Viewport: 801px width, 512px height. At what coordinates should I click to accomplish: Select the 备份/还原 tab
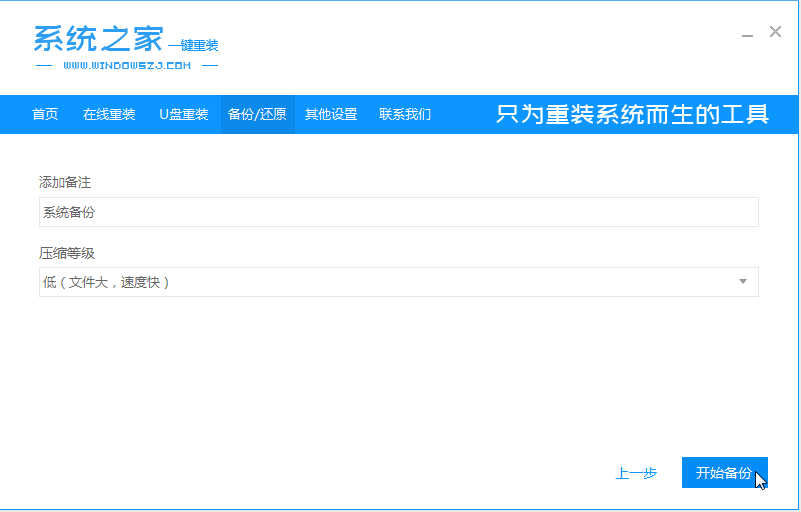[257, 114]
